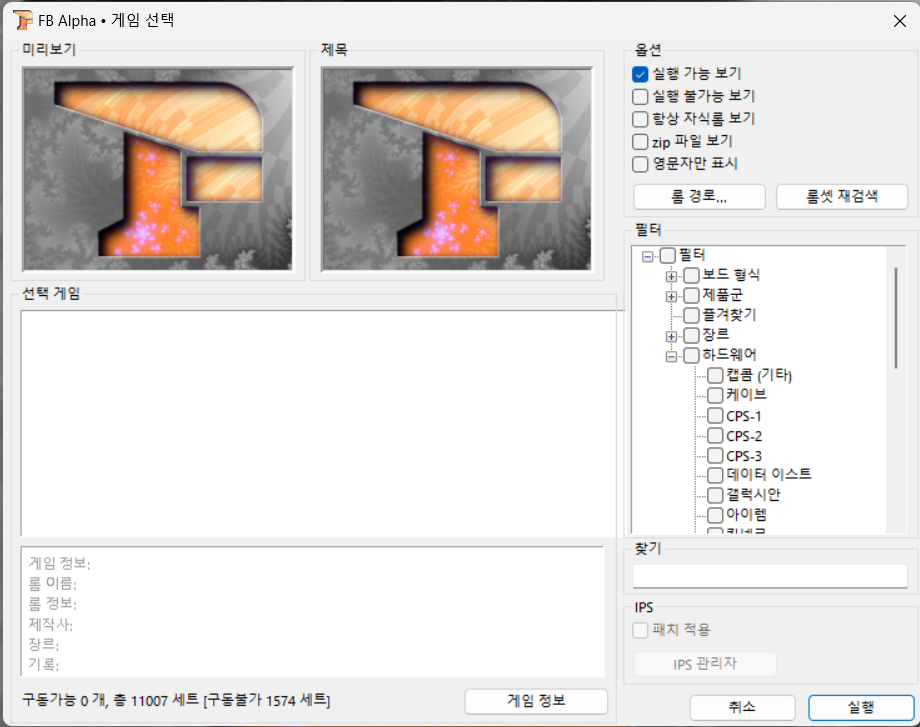Check the root 필터 tree checkbox
The image size is (920, 727).
667,256
